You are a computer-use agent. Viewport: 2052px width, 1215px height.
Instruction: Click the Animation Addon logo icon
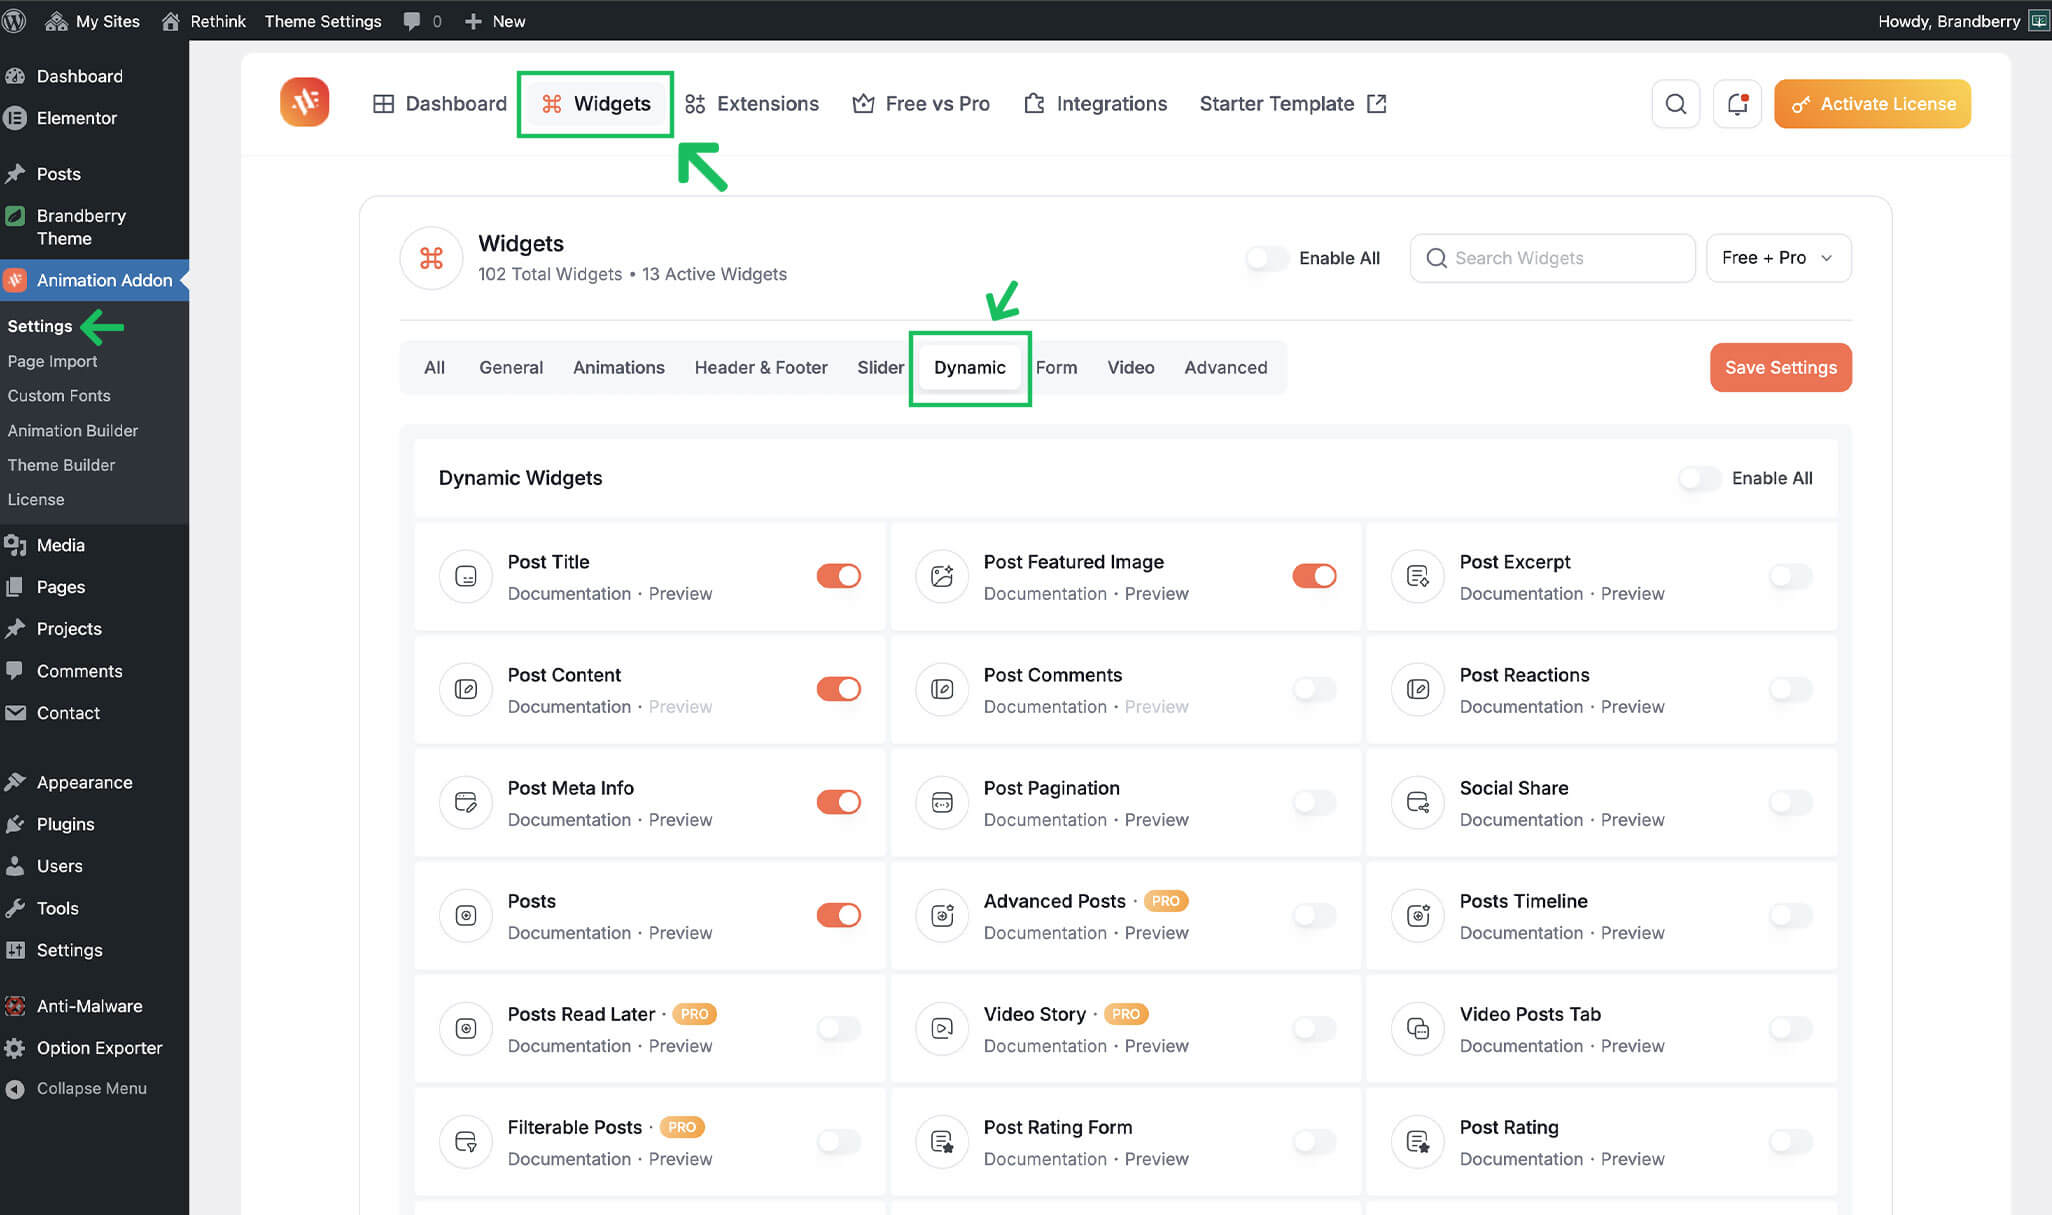point(304,102)
